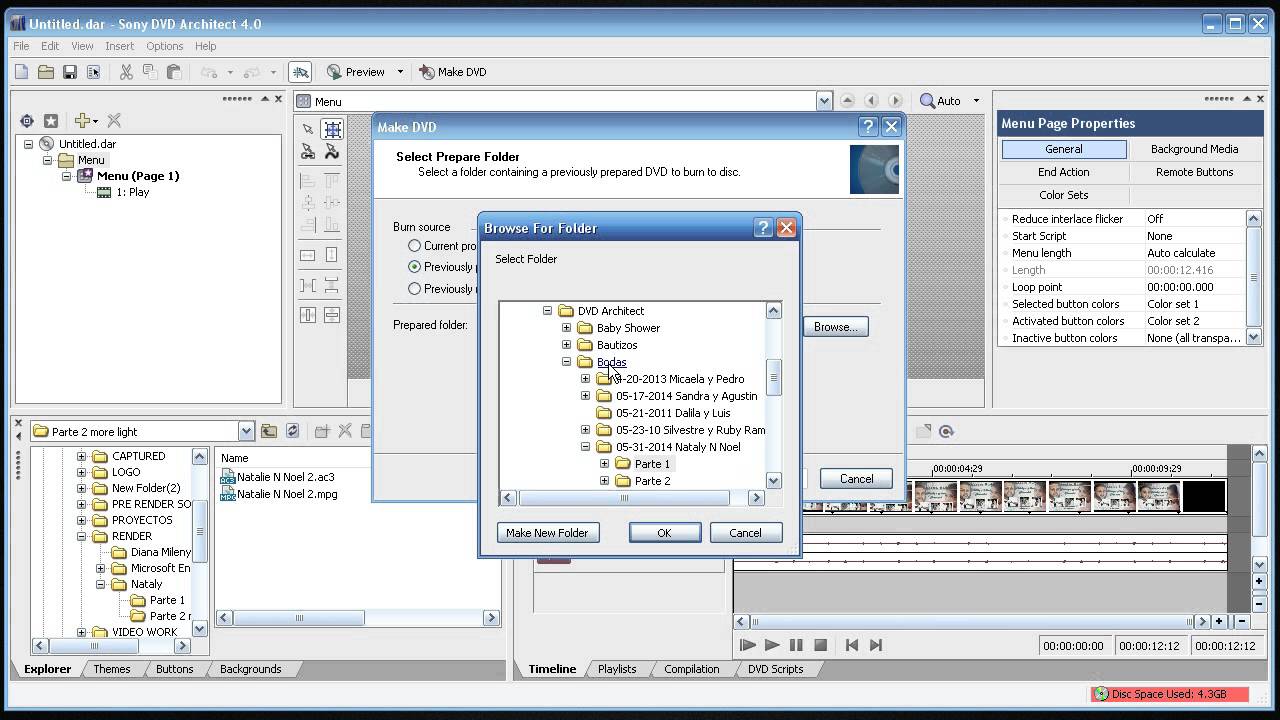Select the third Burn source radio button
Image resolution: width=1280 pixels, height=720 pixels.
pyautogui.click(x=414, y=288)
